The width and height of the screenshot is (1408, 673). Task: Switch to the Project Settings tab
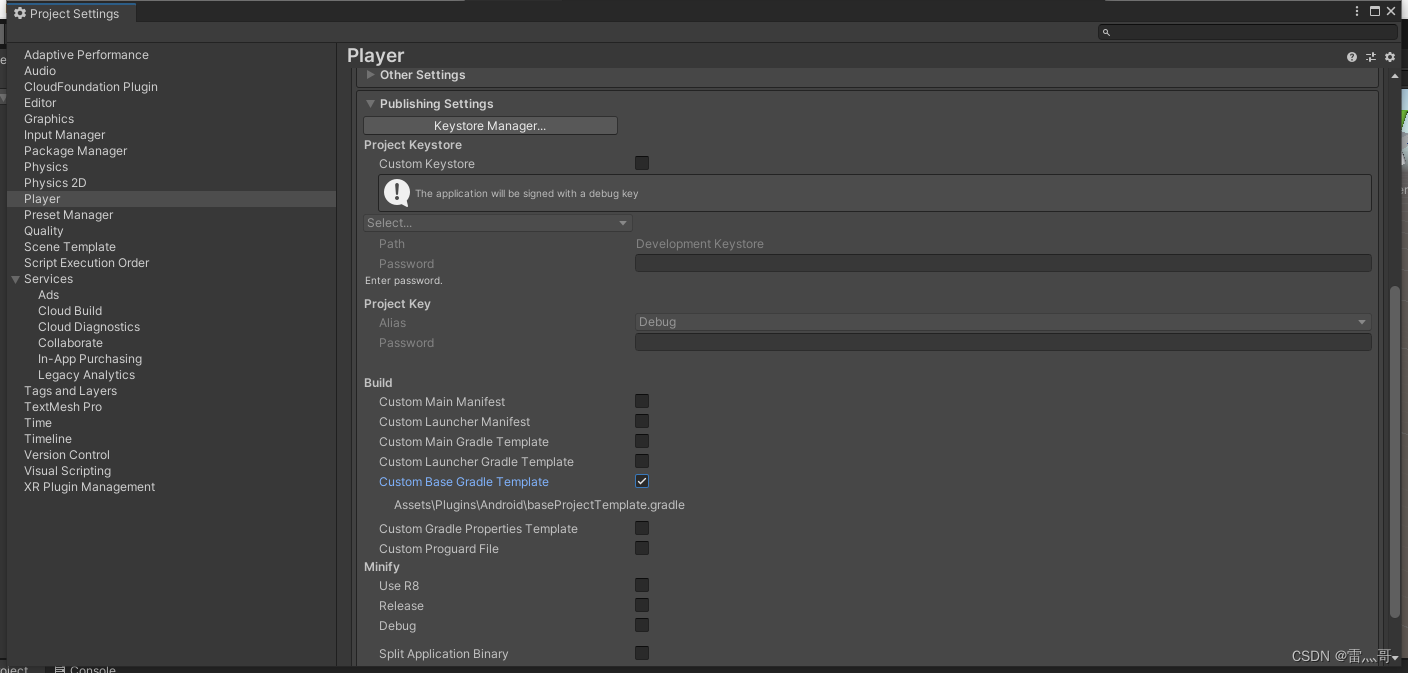[x=70, y=13]
